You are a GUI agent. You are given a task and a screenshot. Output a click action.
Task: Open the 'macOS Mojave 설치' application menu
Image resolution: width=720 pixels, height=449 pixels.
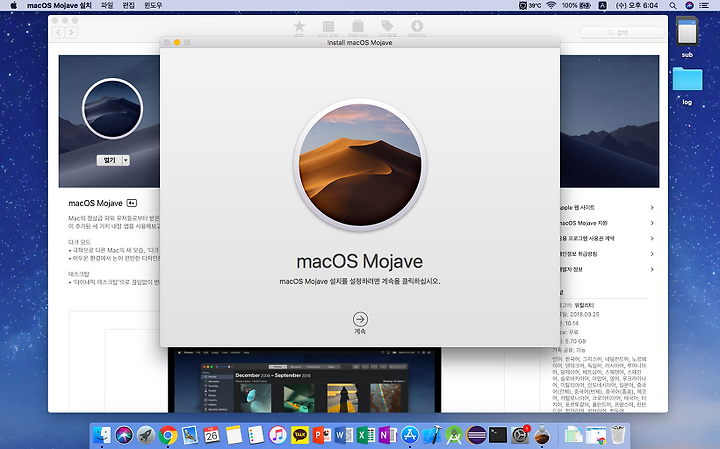tap(59, 6)
